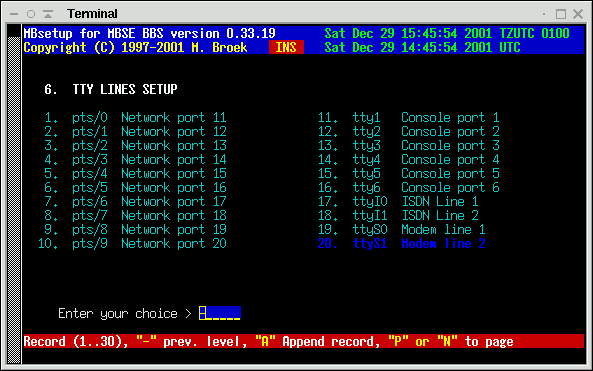Close the Terminal window
Image resolution: width=593 pixels, height=371 pixels.
coord(578,14)
